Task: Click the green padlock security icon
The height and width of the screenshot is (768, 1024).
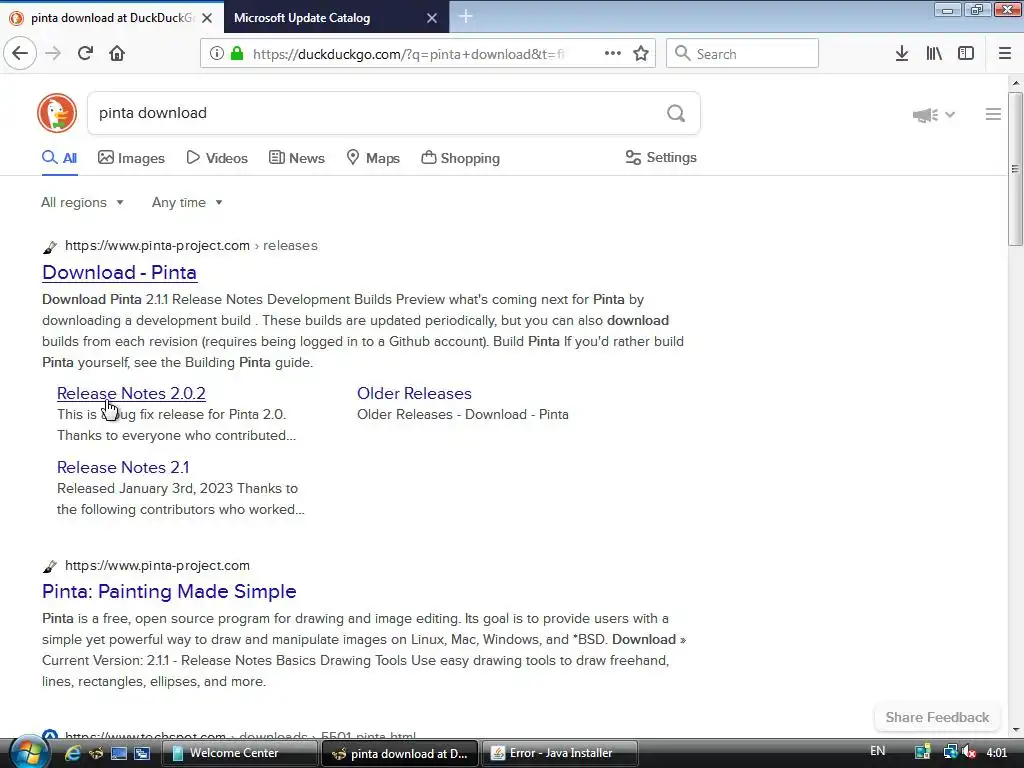Action: pos(237,53)
